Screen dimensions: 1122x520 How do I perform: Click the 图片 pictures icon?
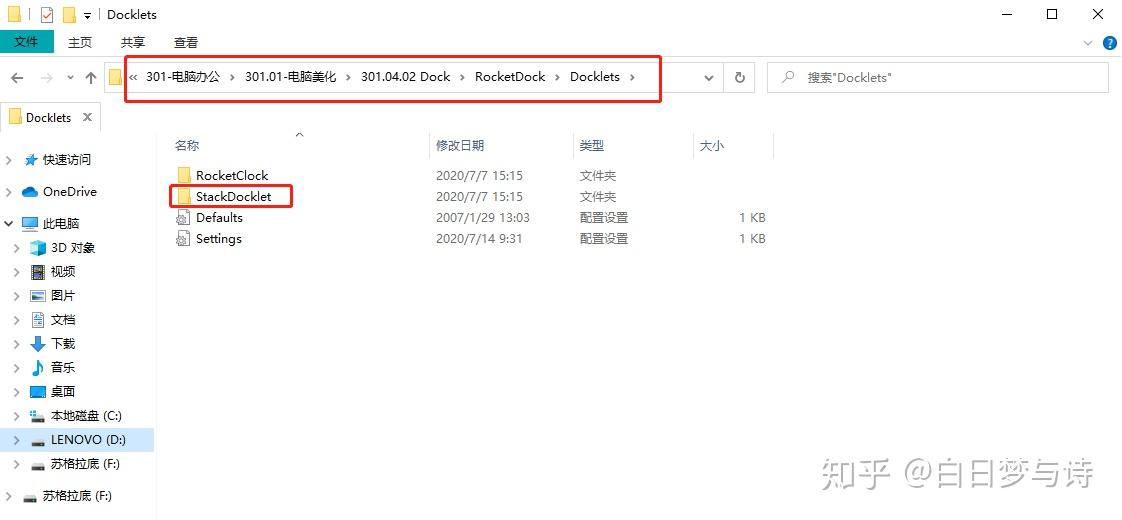click(38, 296)
